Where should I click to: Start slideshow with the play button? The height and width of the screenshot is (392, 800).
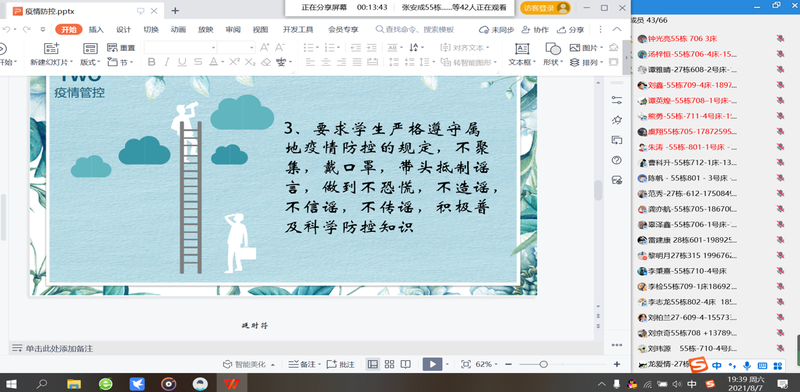(x=432, y=364)
